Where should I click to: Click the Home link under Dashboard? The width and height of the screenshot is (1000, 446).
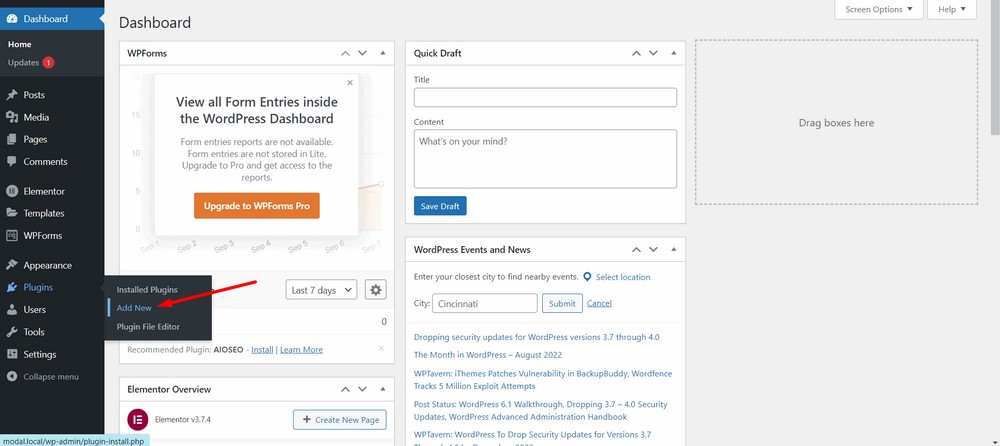(20, 44)
